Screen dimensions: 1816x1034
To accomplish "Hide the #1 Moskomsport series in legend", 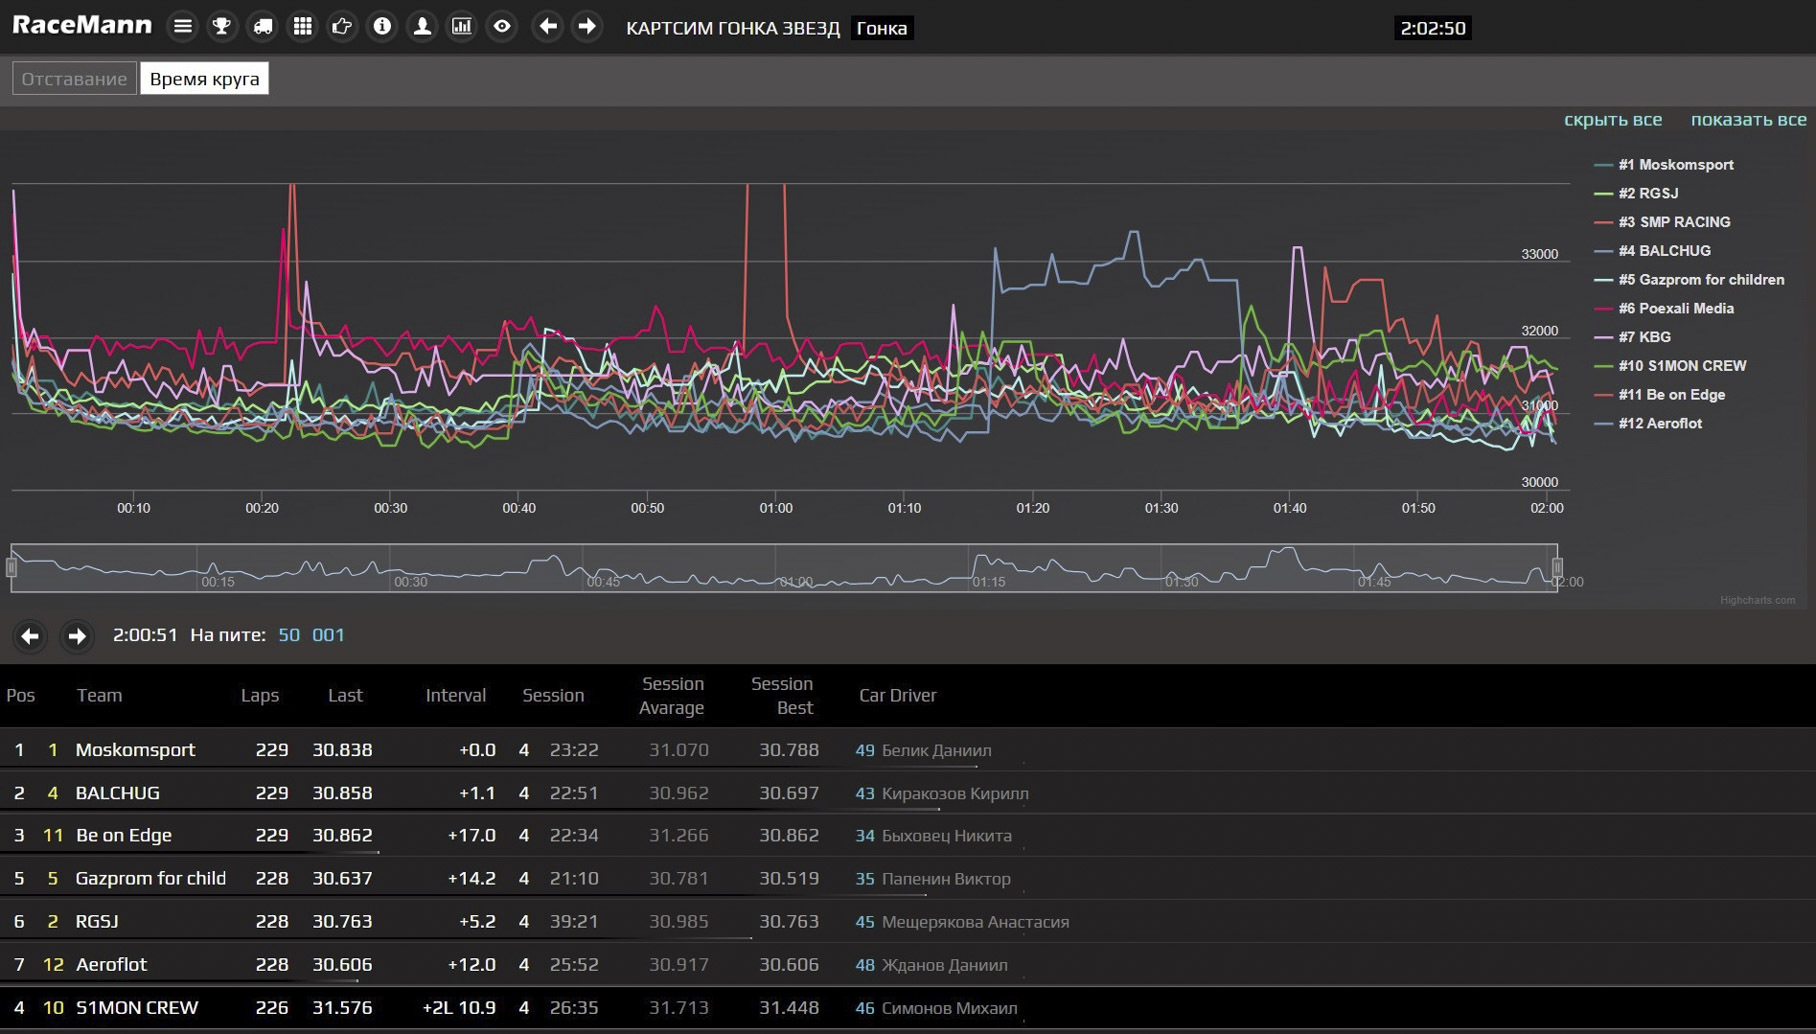I will pyautogui.click(x=1675, y=165).
